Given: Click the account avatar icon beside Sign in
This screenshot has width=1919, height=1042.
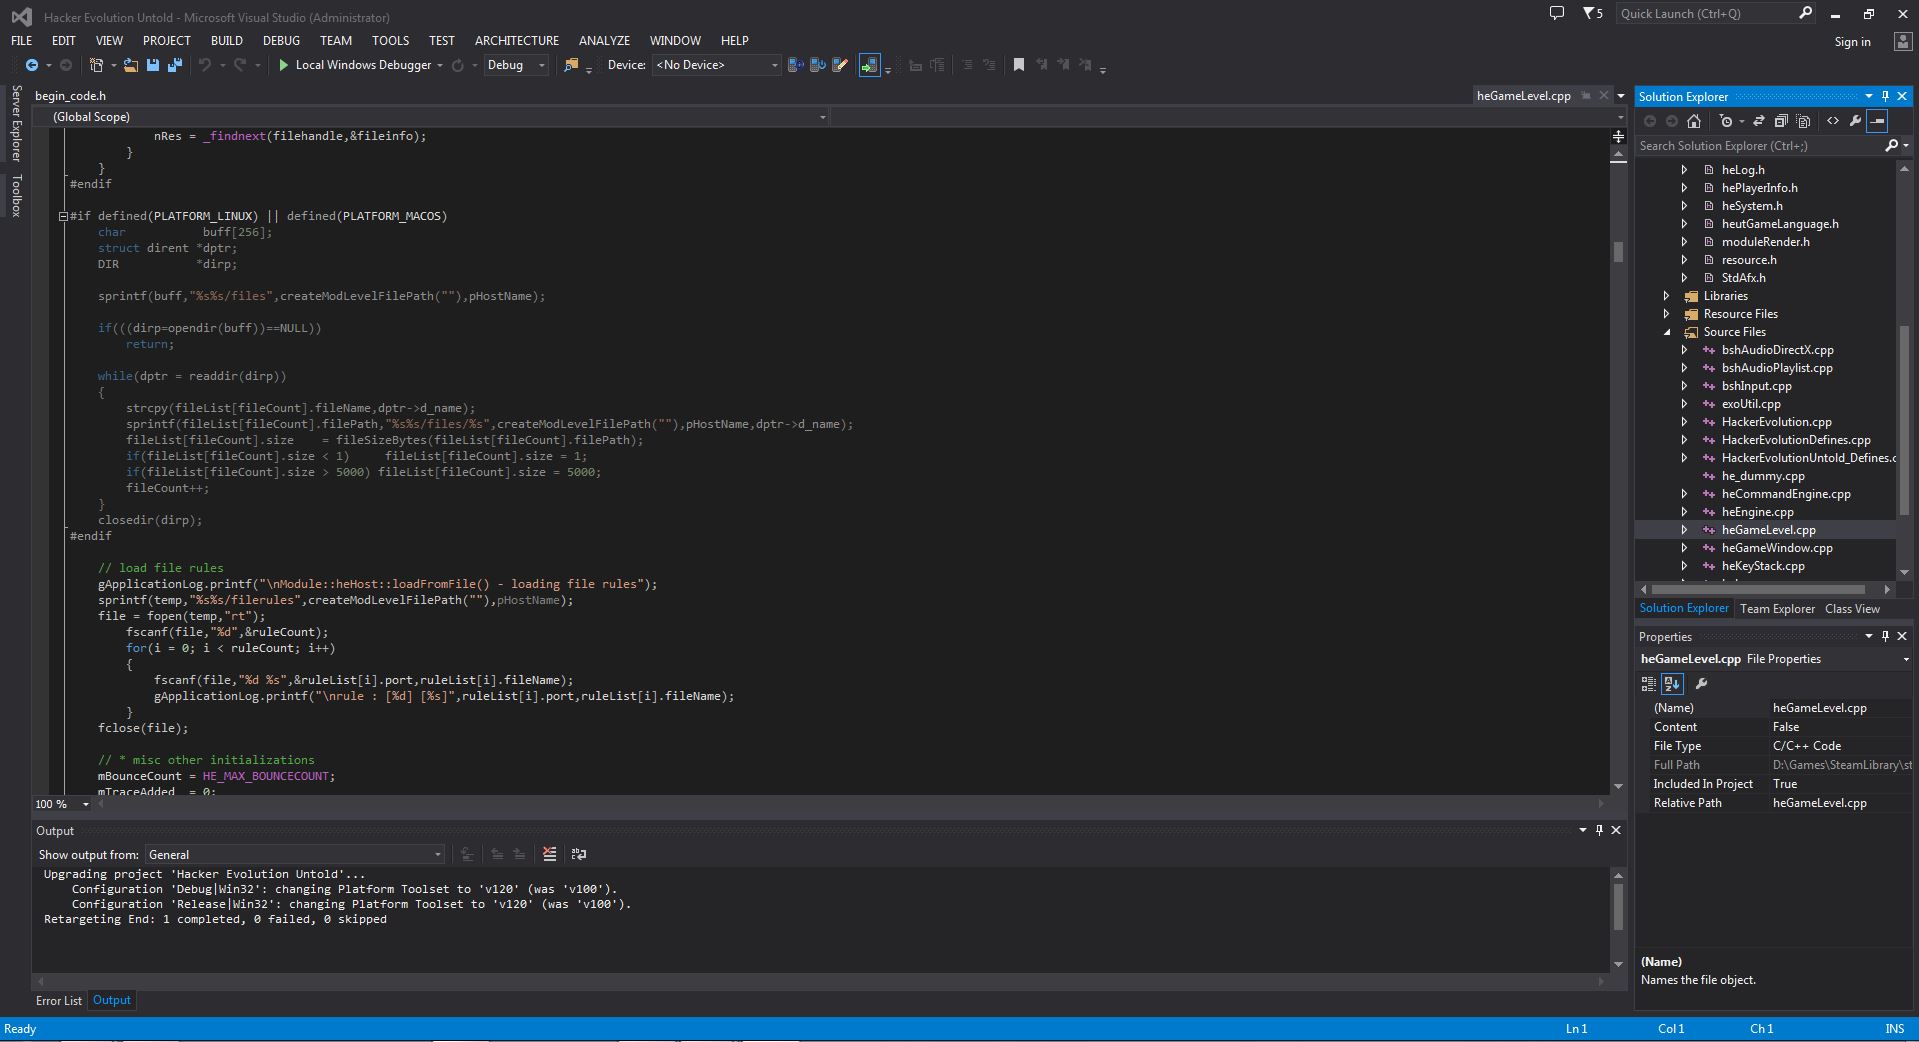Looking at the screenshot, I should point(1902,41).
